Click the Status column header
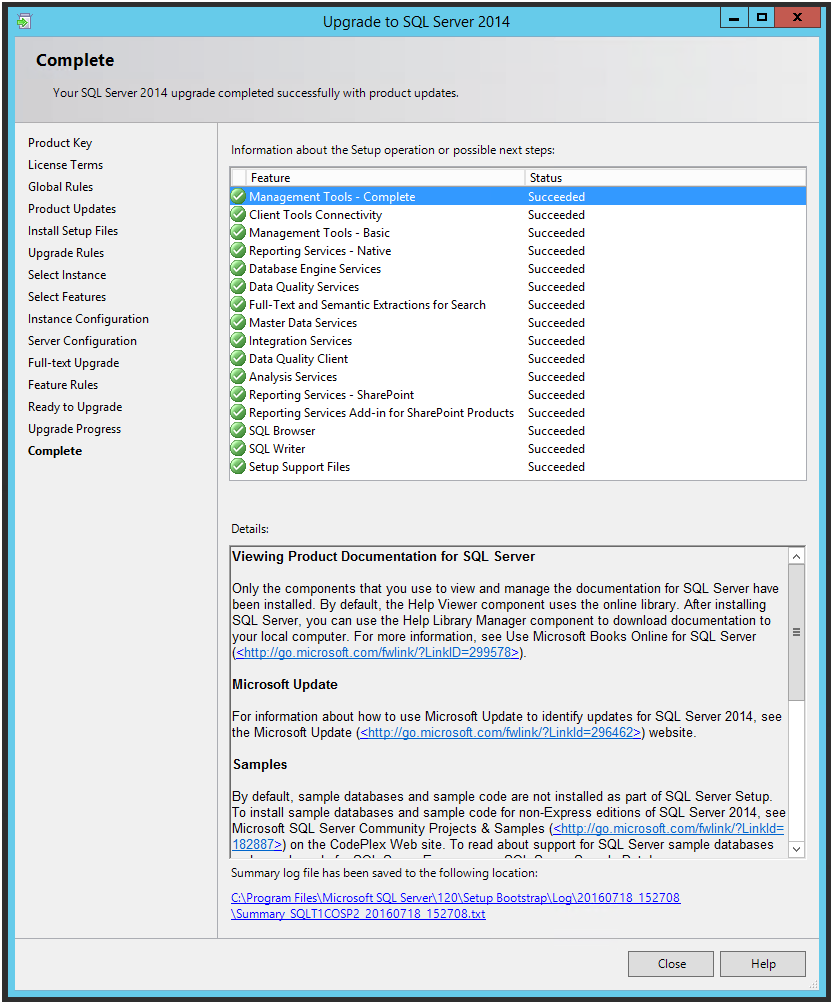This screenshot has height=1004, width=833. (x=665, y=177)
